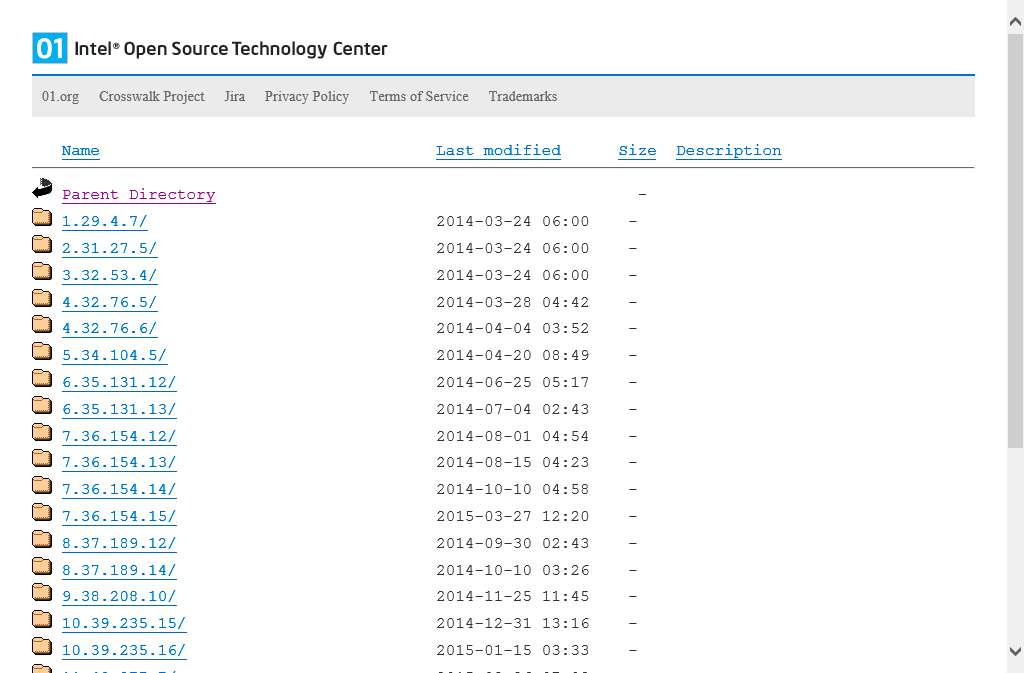
Task: Sort listing by the Name column
Action: (x=80, y=151)
